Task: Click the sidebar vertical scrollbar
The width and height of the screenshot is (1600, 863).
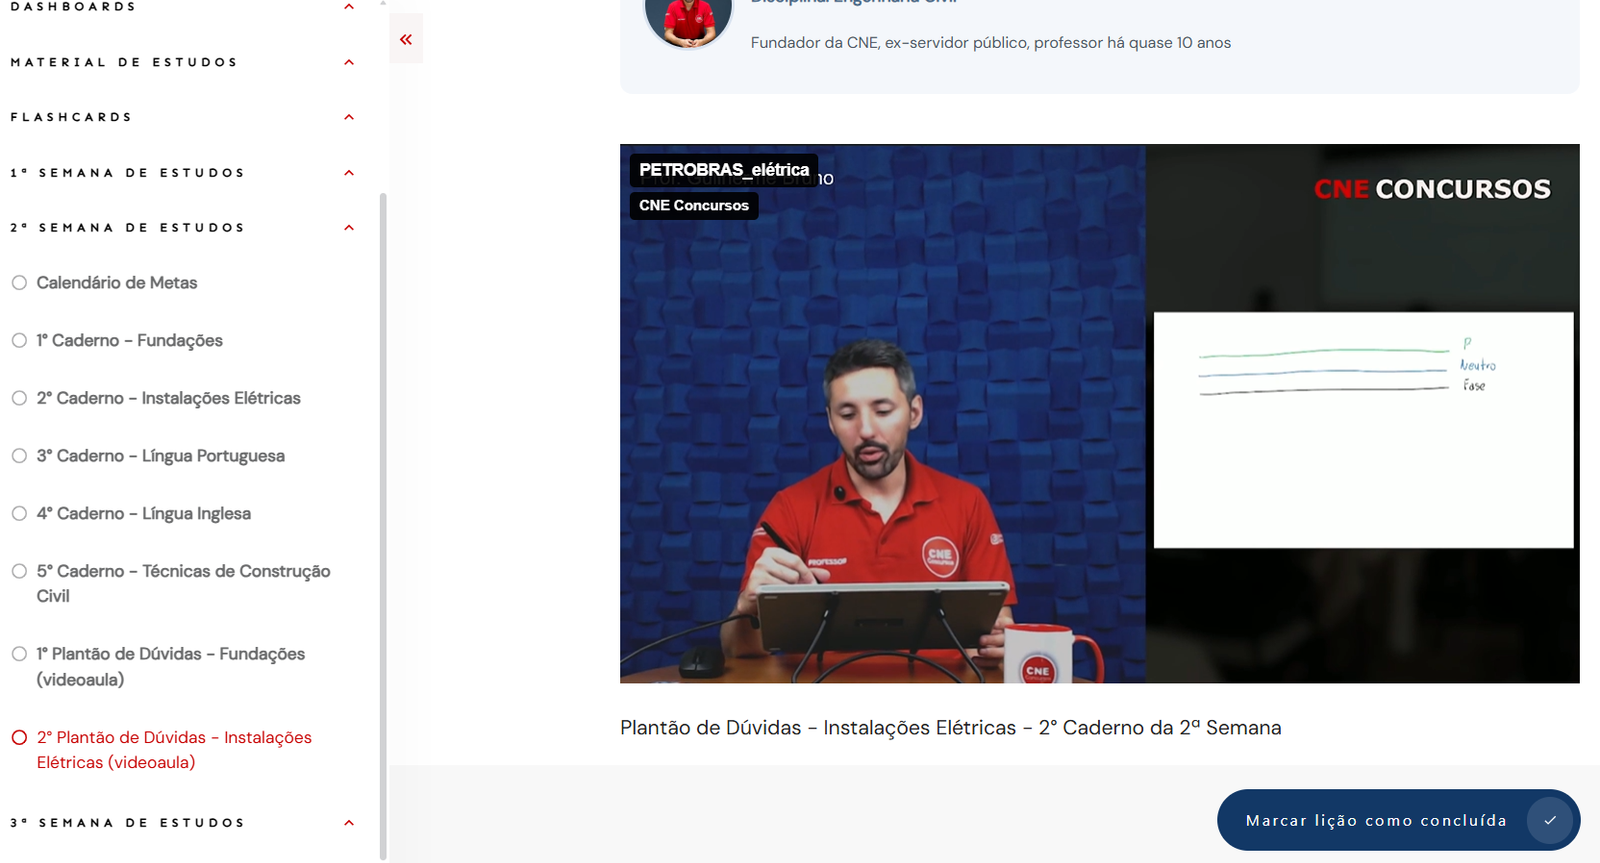Action: point(383,500)
